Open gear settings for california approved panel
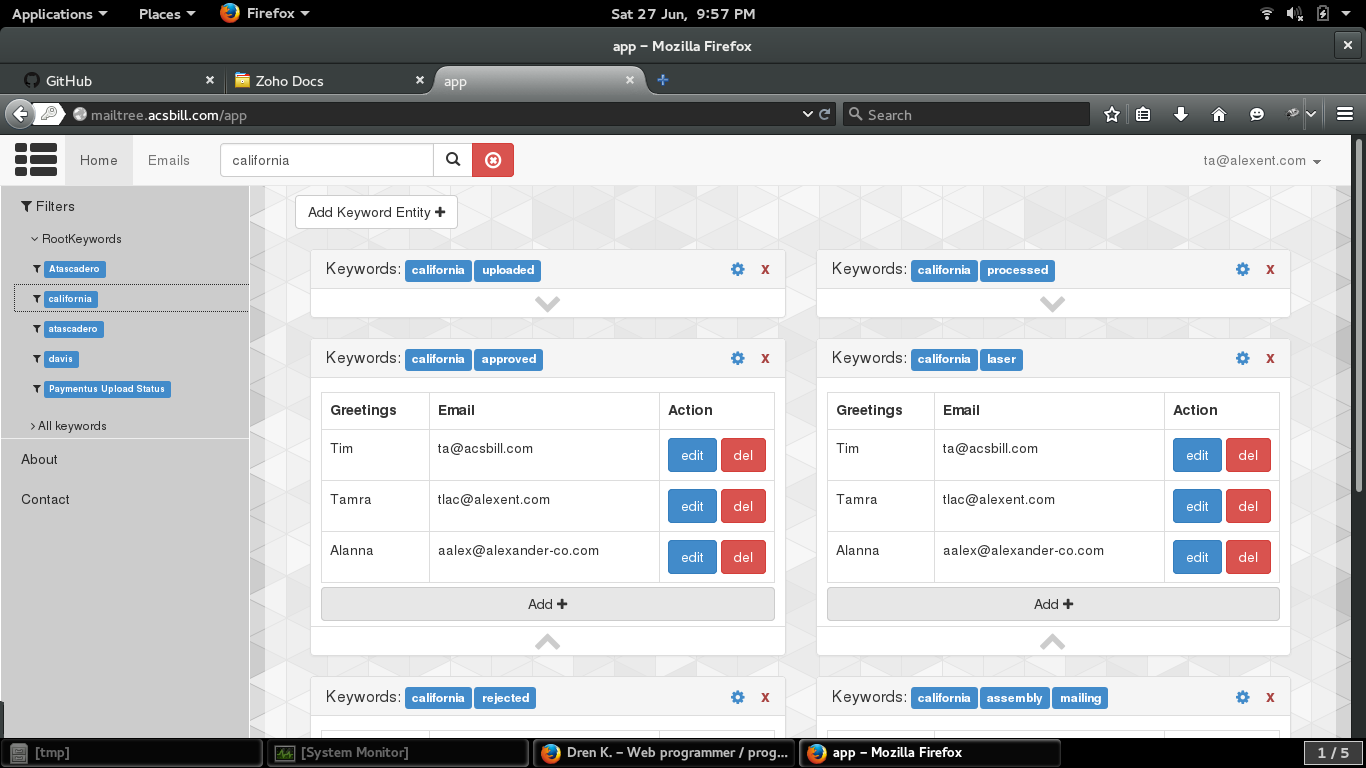 pyautogui.click(x=738, y=358)
